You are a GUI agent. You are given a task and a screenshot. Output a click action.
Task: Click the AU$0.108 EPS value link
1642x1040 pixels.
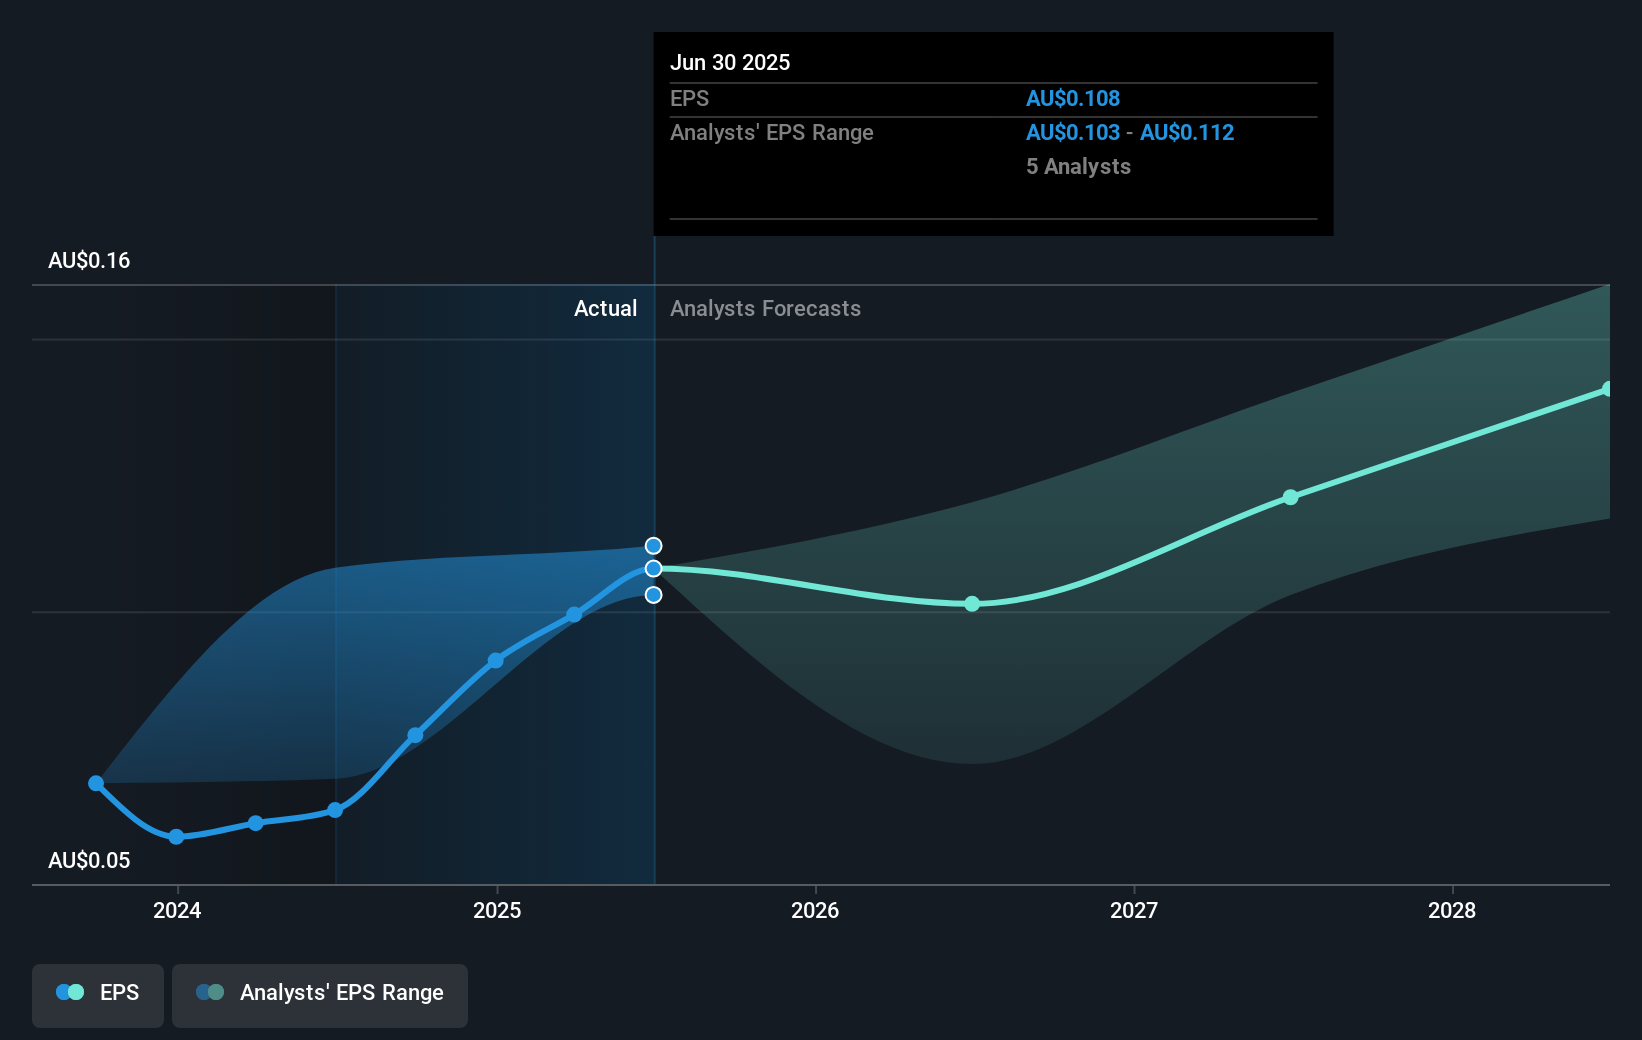pos(1073,98)
